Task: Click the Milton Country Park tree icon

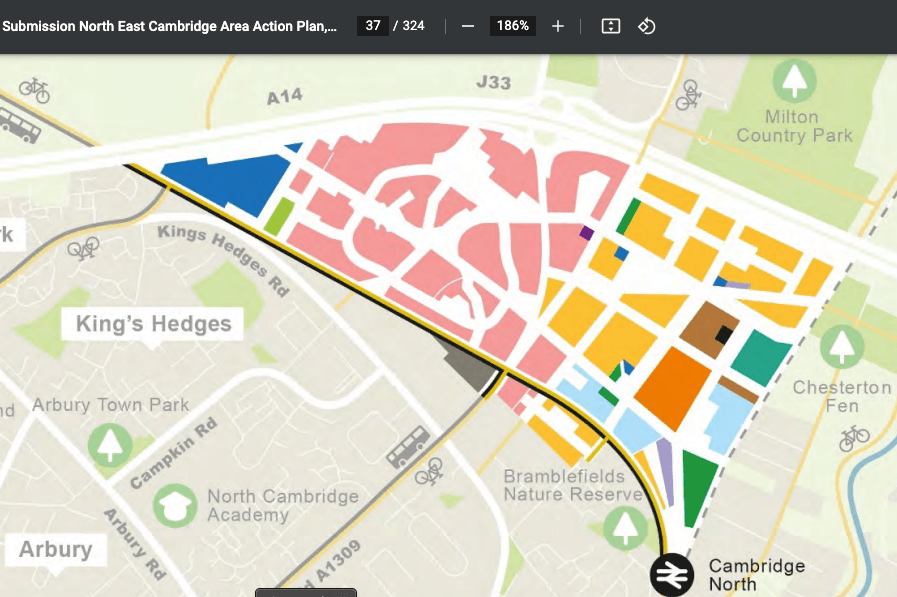Action: (x=794, y=80)
